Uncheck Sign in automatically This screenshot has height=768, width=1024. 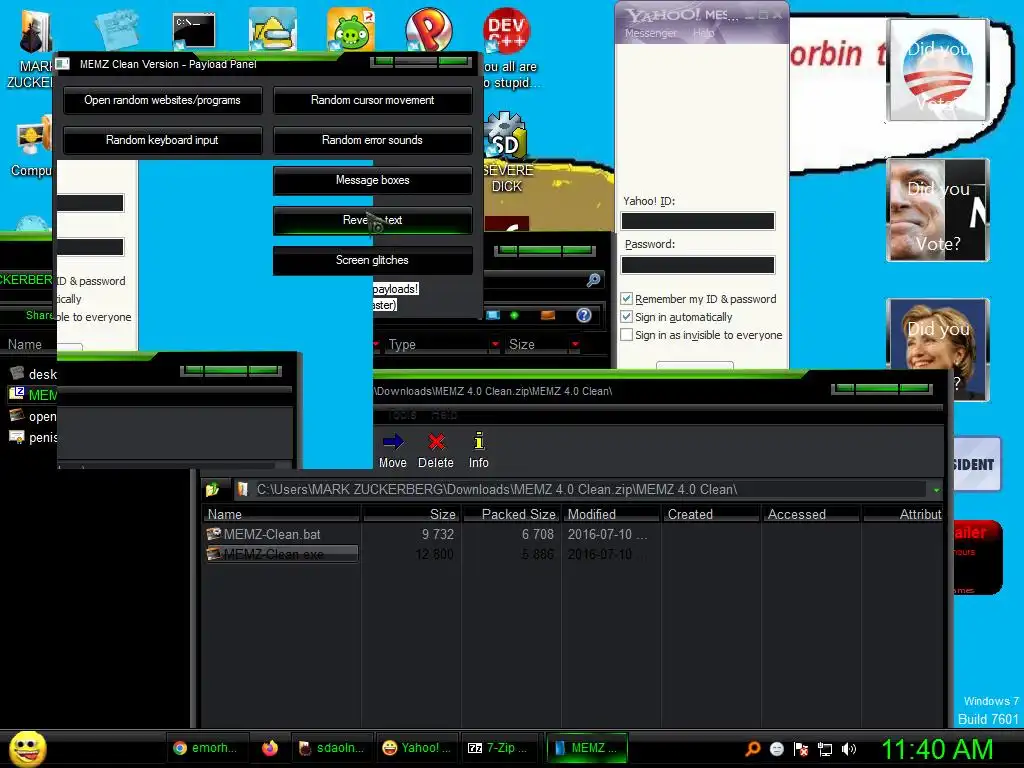[x=626, y=317]
